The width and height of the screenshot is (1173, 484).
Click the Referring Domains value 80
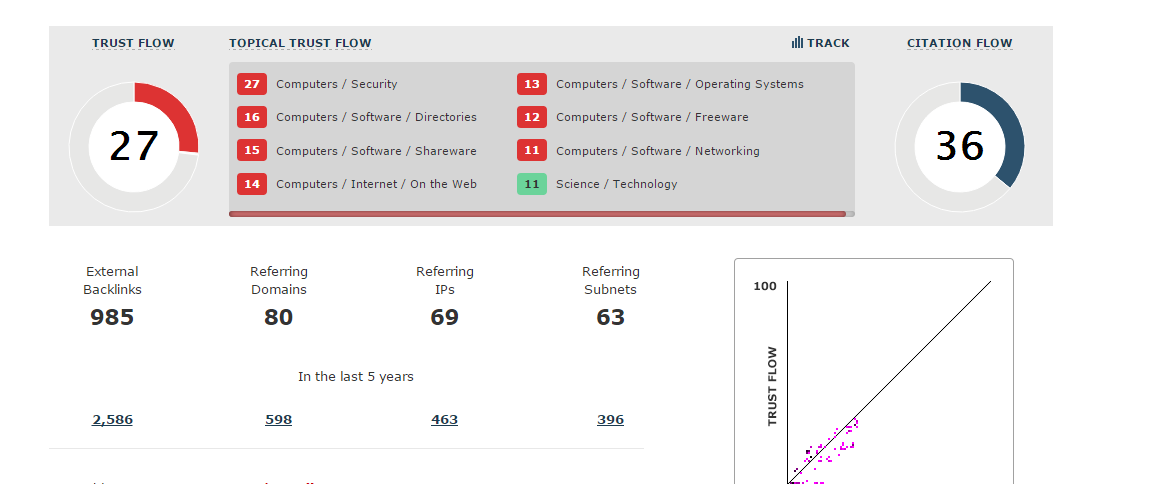[278, 317]
